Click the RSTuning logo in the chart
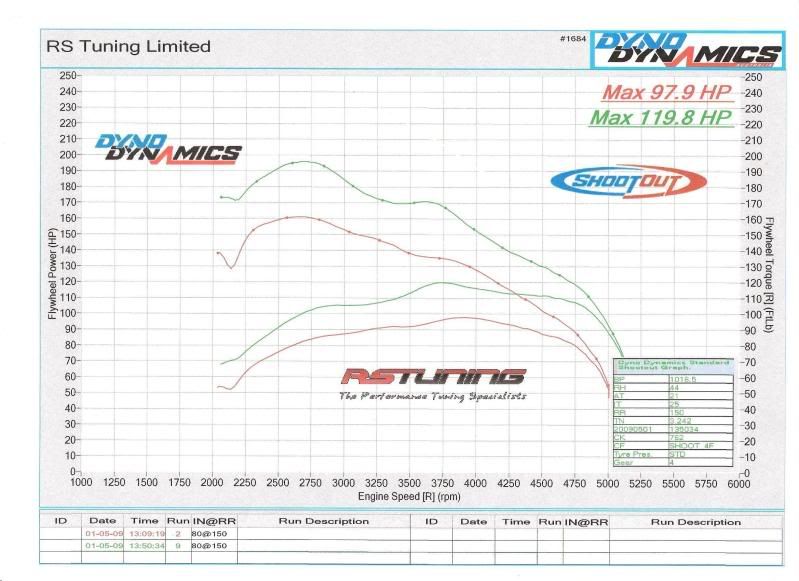Image resolution: width=799 pixels, height=581 pixels. click(x=433, y=377)
